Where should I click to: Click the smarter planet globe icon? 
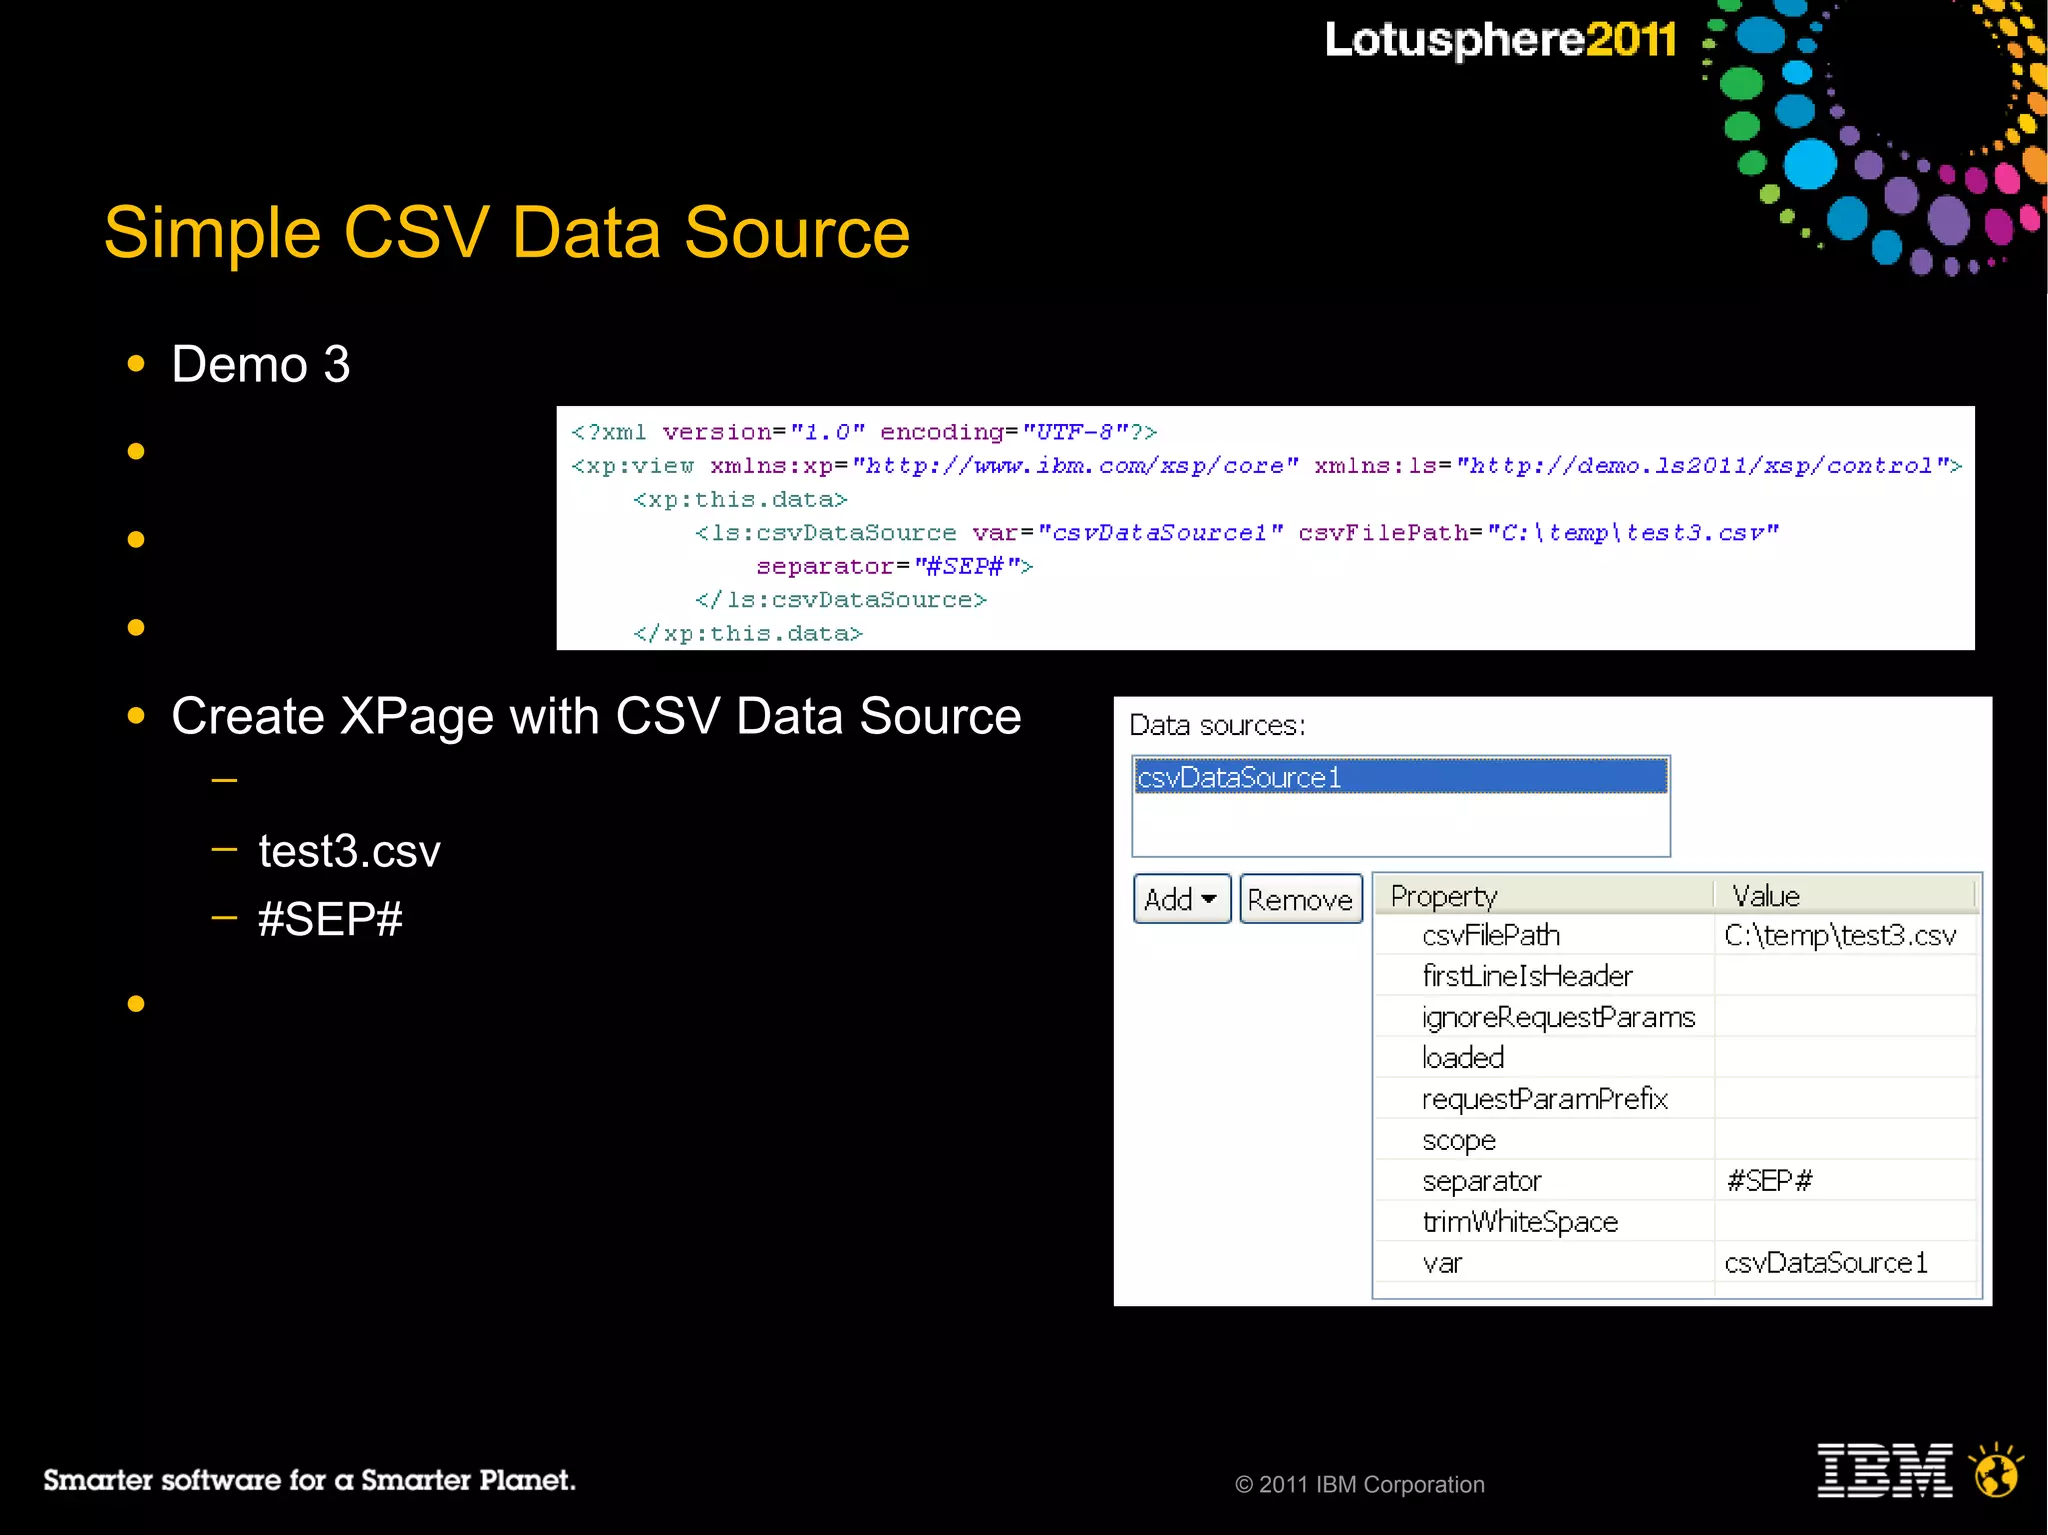pyautogui.click(x=1996, y=1470)
